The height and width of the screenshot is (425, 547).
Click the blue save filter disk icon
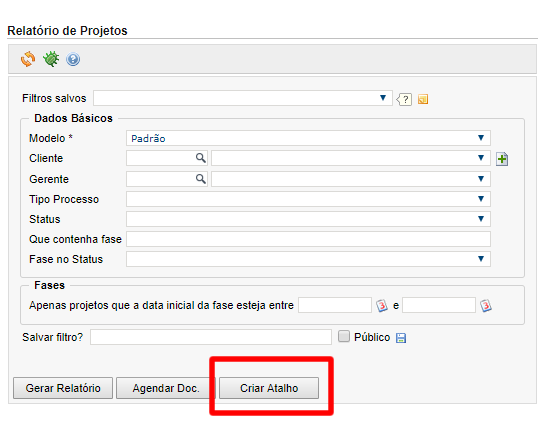click(401, 338)
